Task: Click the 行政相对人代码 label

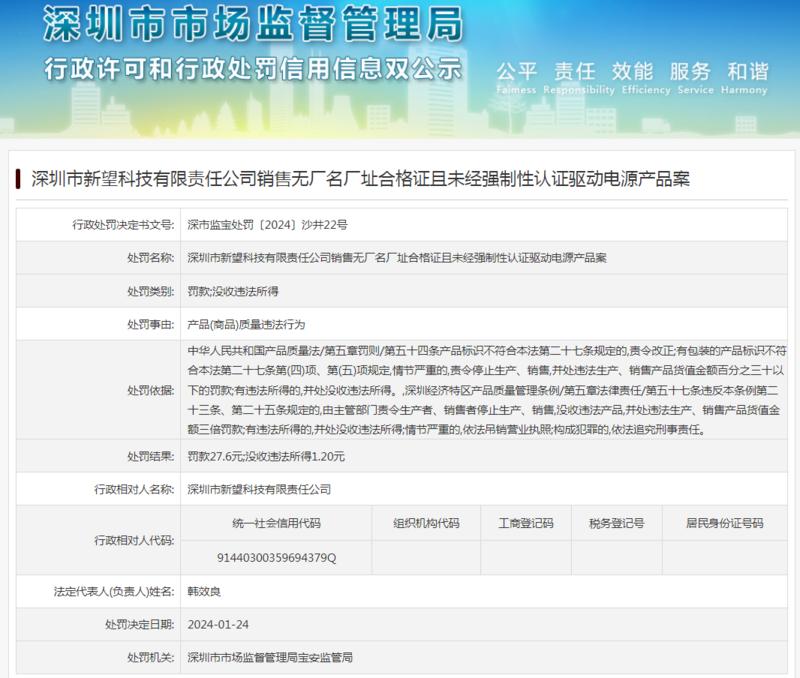Action: coord(134,540)
